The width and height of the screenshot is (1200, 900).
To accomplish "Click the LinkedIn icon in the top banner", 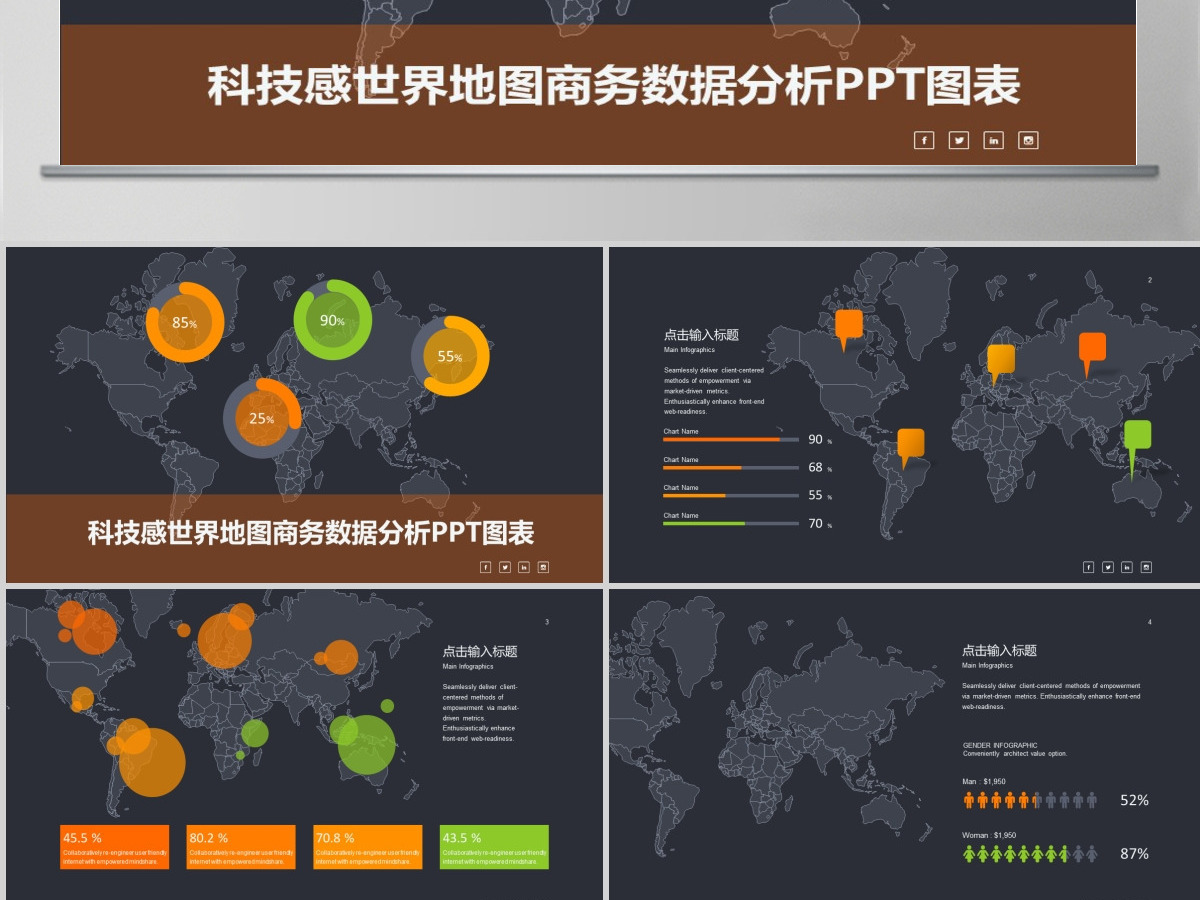I will coord(993,140).
